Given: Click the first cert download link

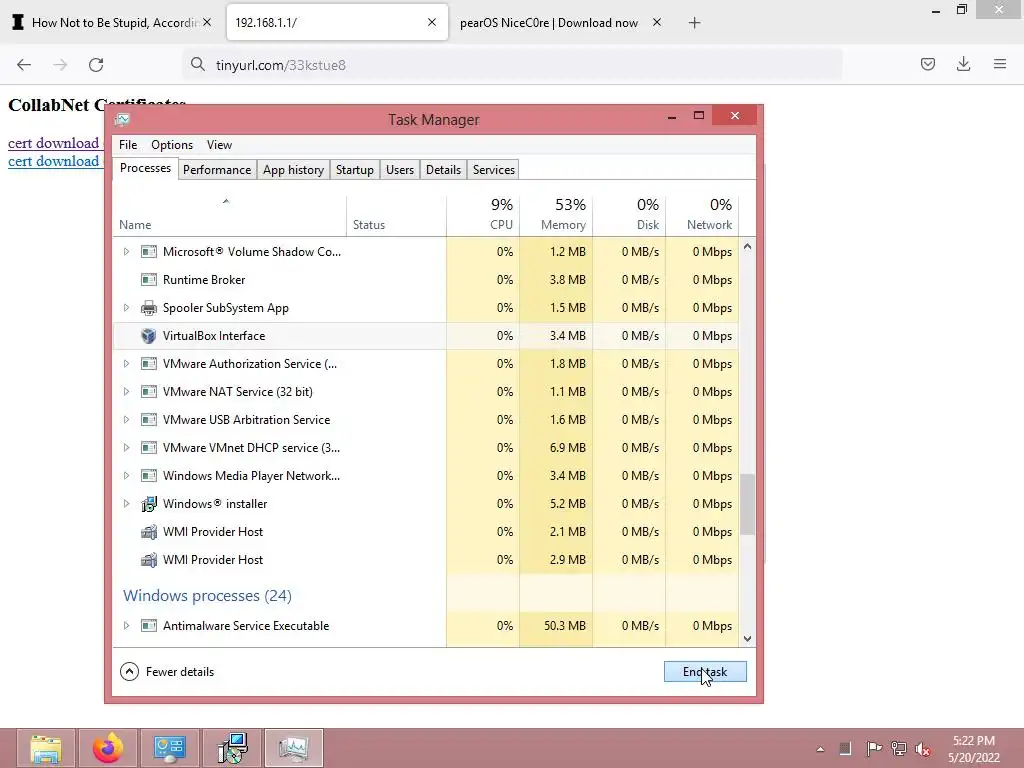Looking at the screenshot, I should [54, 143].
